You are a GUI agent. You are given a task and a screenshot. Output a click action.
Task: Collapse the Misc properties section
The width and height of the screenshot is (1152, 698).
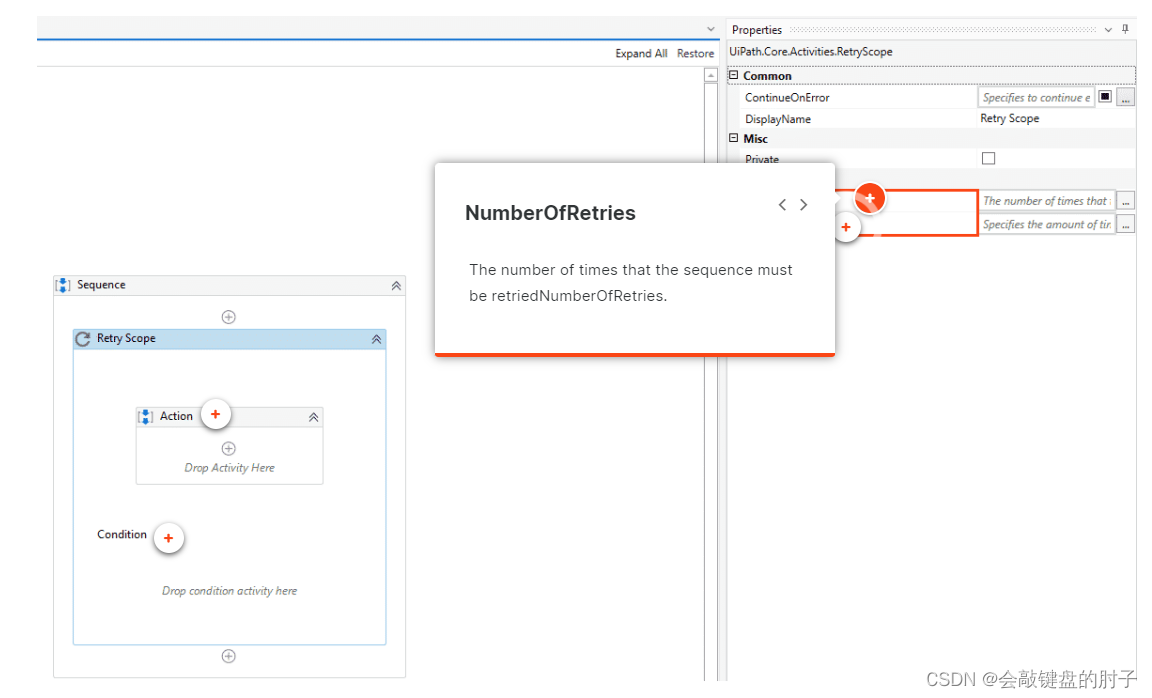(x=733, y=138)
